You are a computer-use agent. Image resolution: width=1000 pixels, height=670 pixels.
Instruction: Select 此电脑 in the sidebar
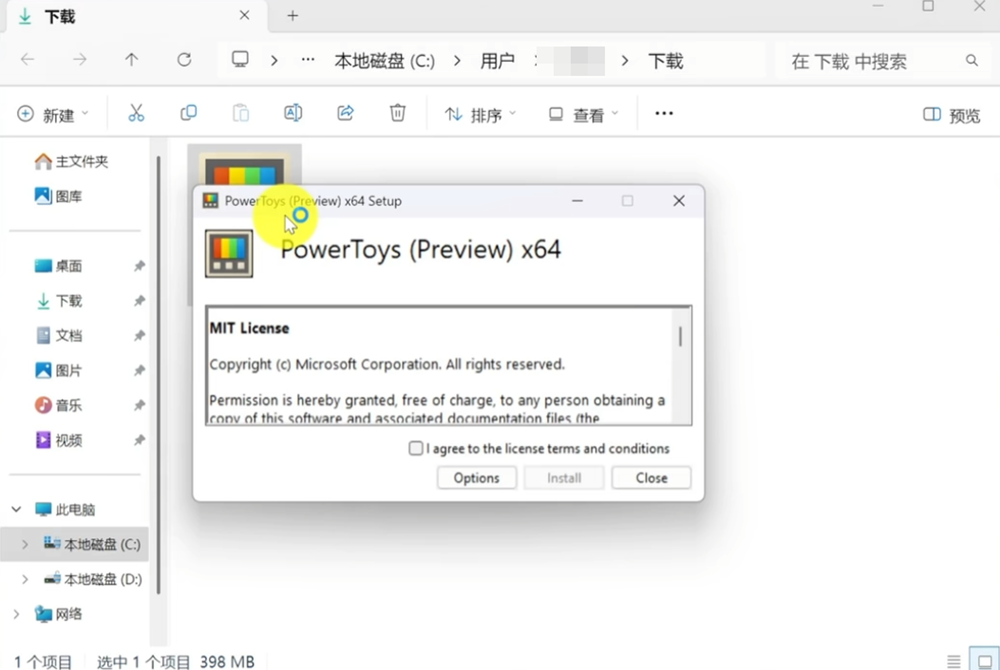pyautogui.click(x=65, y=509)
